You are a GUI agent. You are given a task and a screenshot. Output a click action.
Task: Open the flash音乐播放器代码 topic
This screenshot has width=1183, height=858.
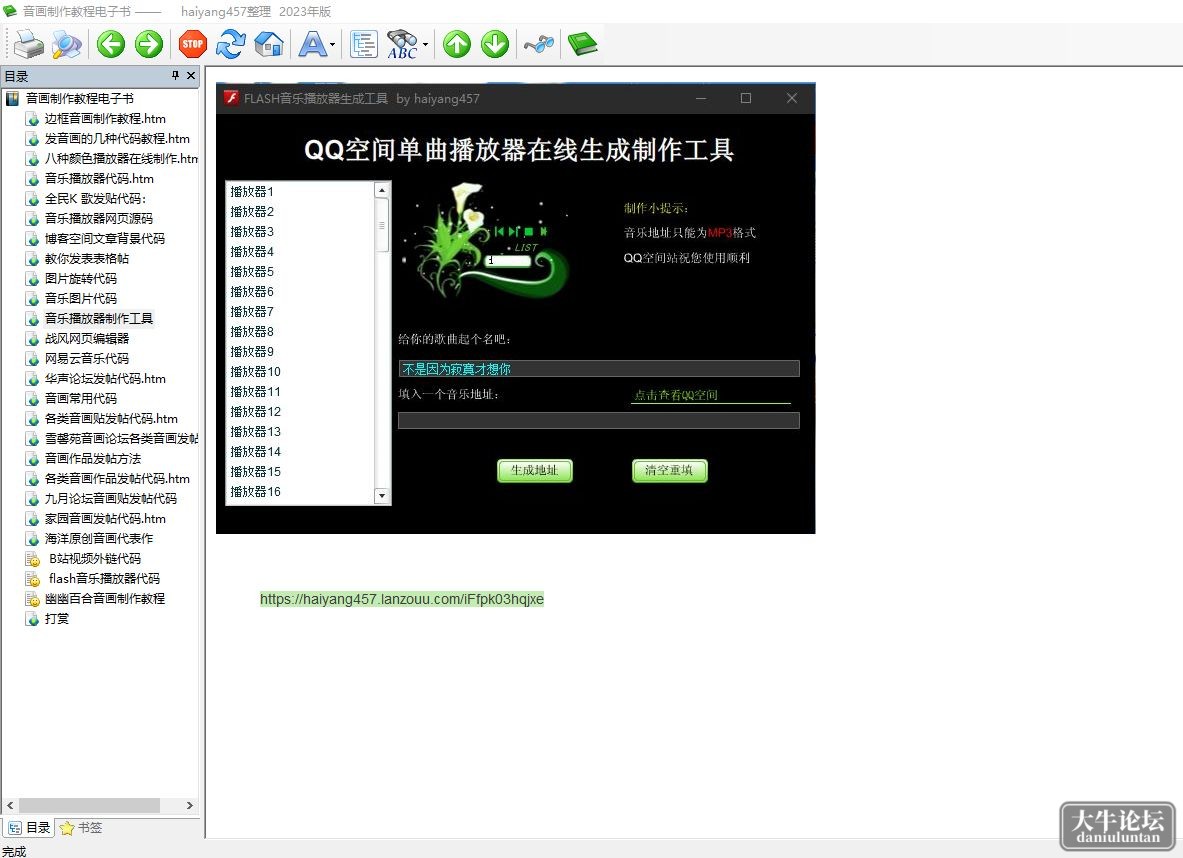[104, 578]
